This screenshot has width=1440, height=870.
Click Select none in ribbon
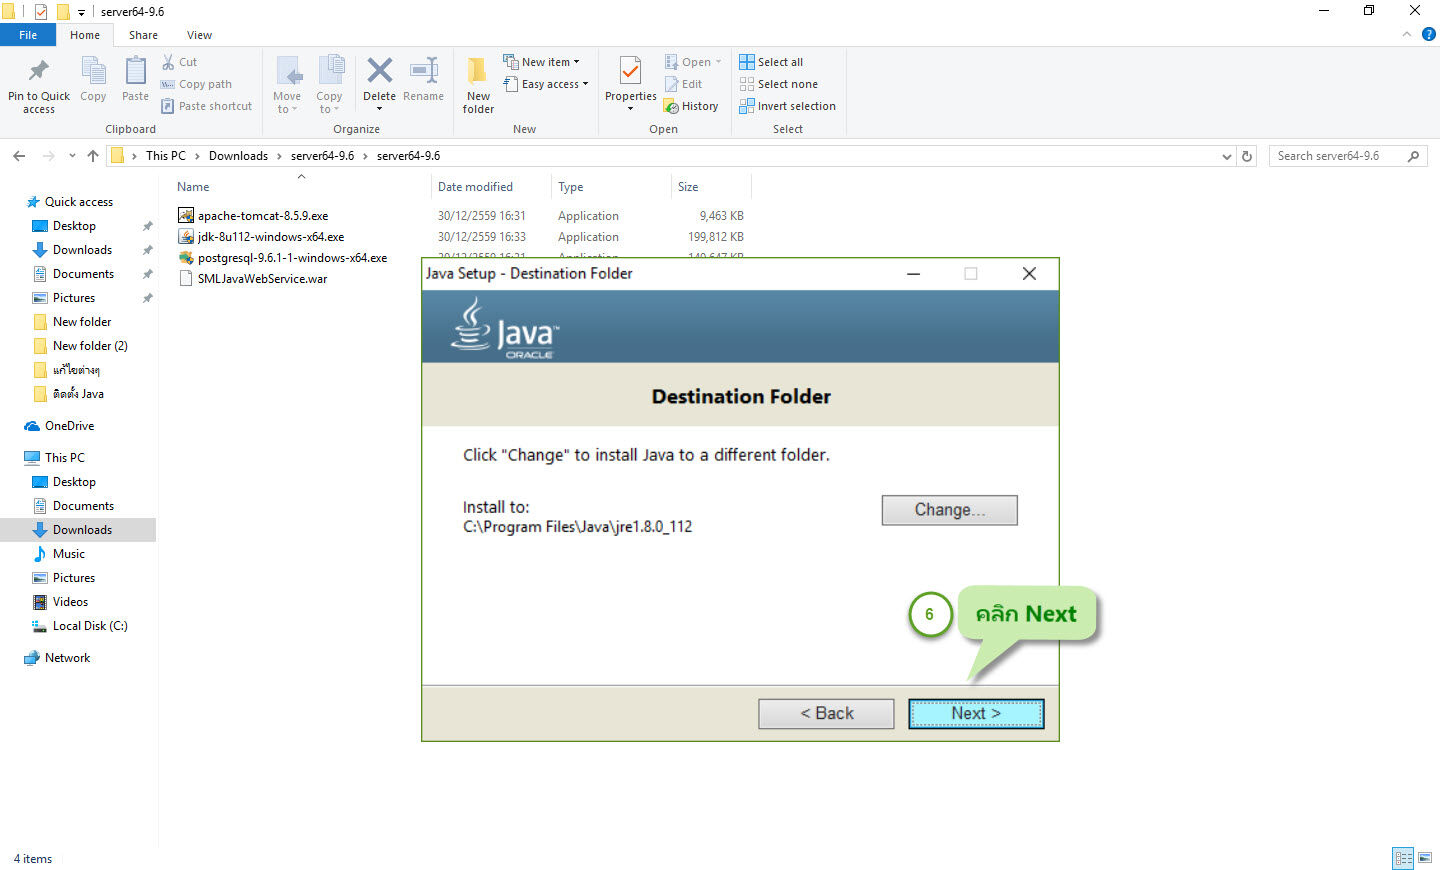[x=778, y=84]
